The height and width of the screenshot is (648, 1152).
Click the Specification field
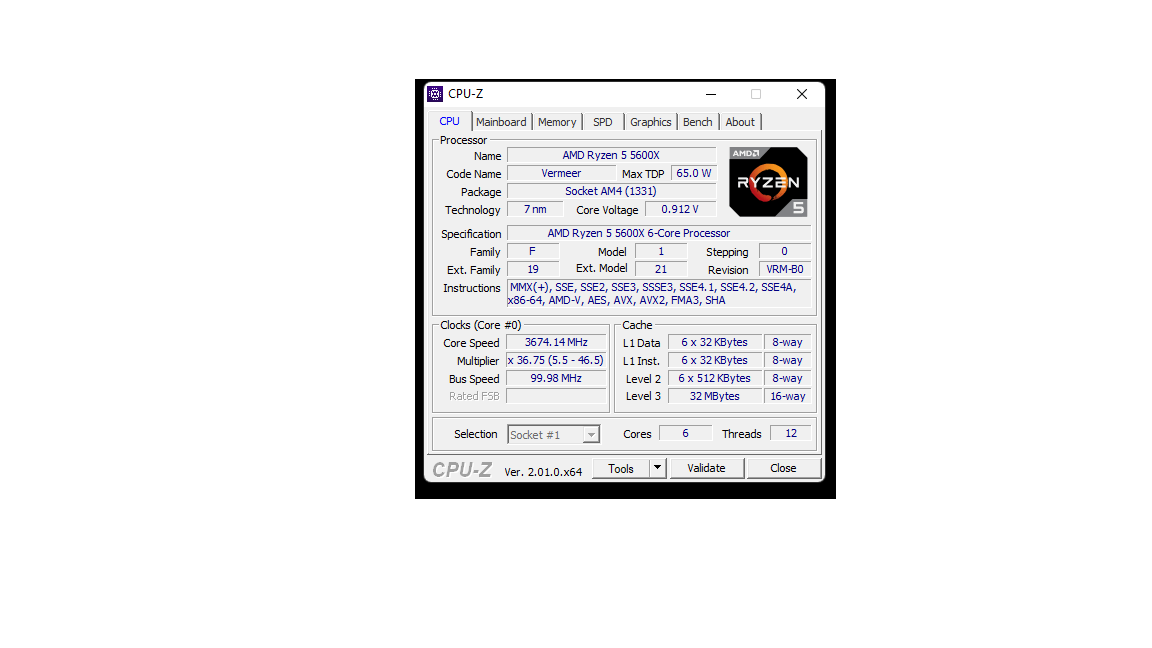(659, 234)
